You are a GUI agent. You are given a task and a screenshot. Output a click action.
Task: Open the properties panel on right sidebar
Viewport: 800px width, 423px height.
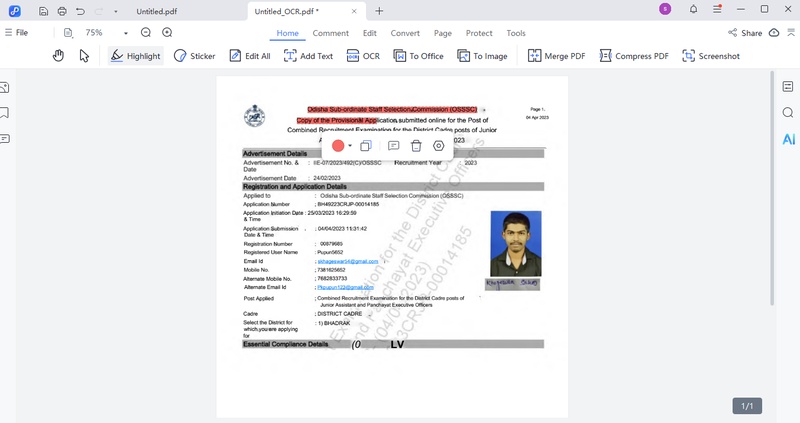[x=788, y=87]
